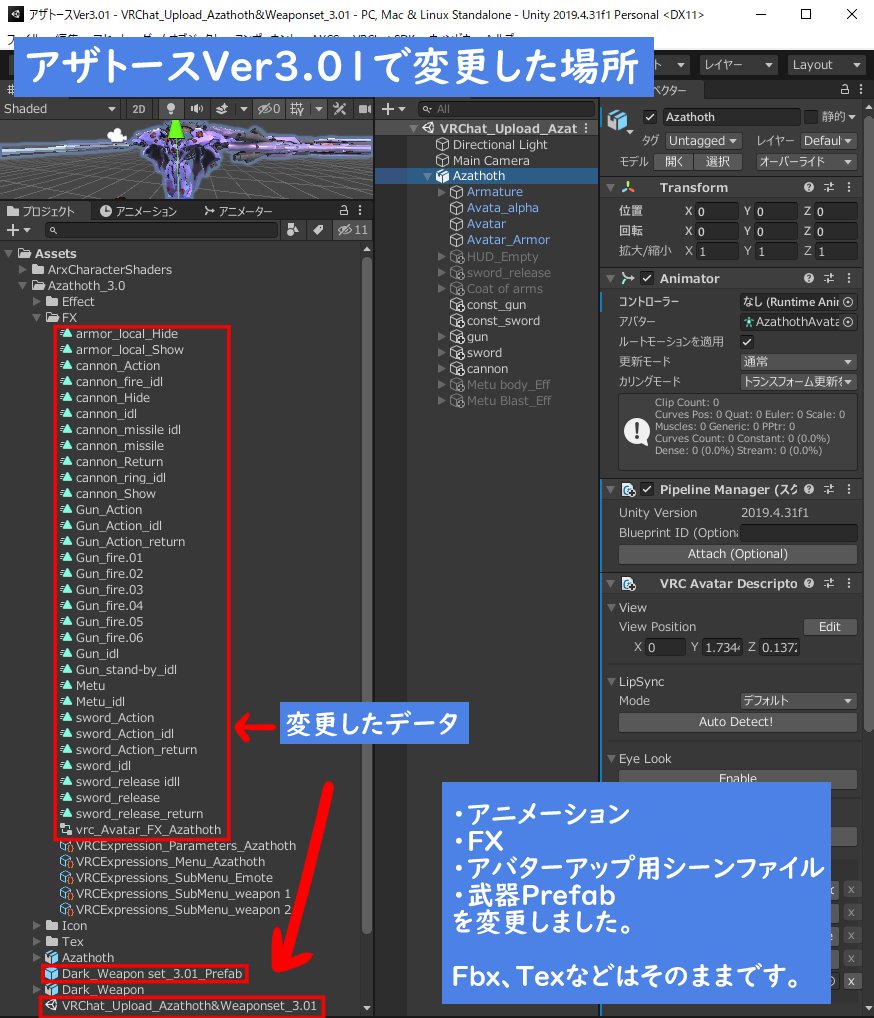Viewport: 874px width, 1018px height.
Task: Select vrc_Avatar_FX_Azathoth controller asset
Action: [x=148, y=830]
